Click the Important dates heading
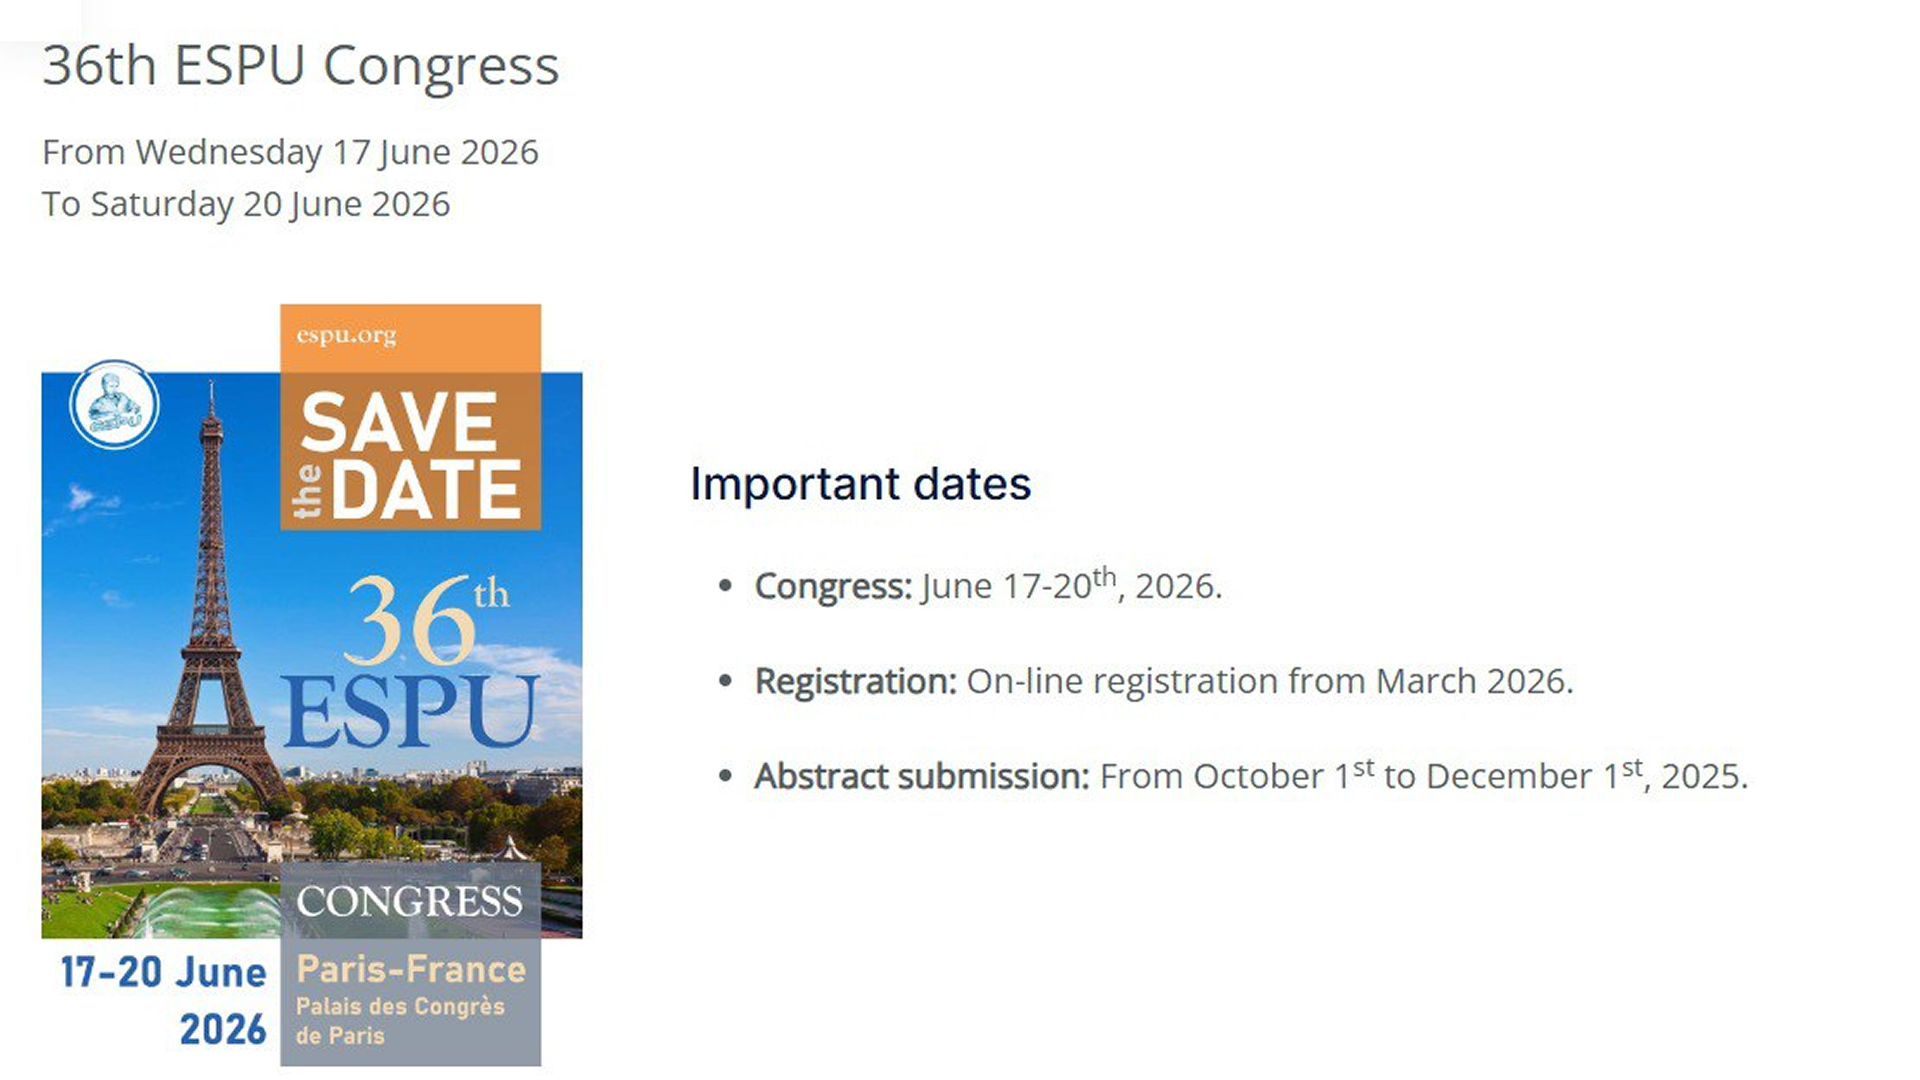The width and height of the screenshot is (1920, 1080). (860, 484)
